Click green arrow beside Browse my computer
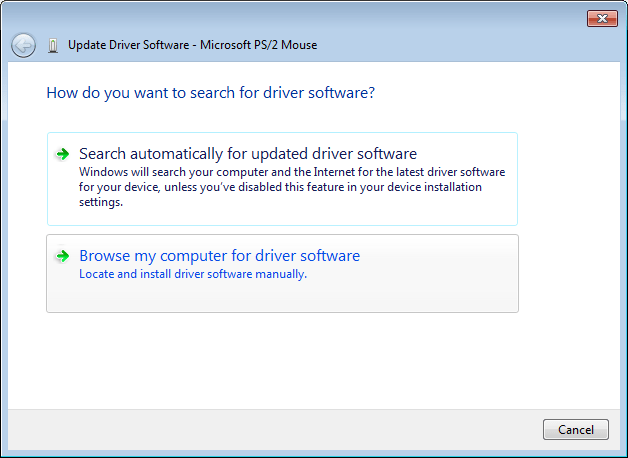Viewport: 628px width, 458px height. 63,256
